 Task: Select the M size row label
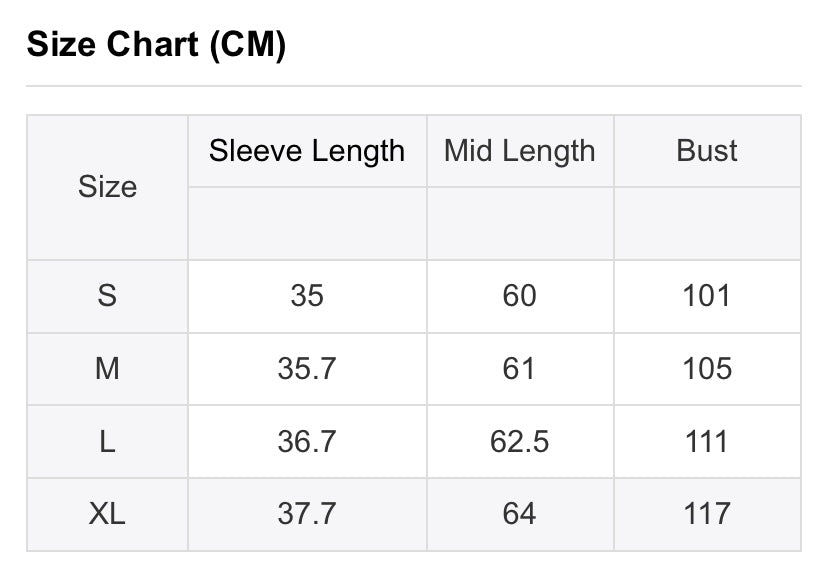click(107, 368)
